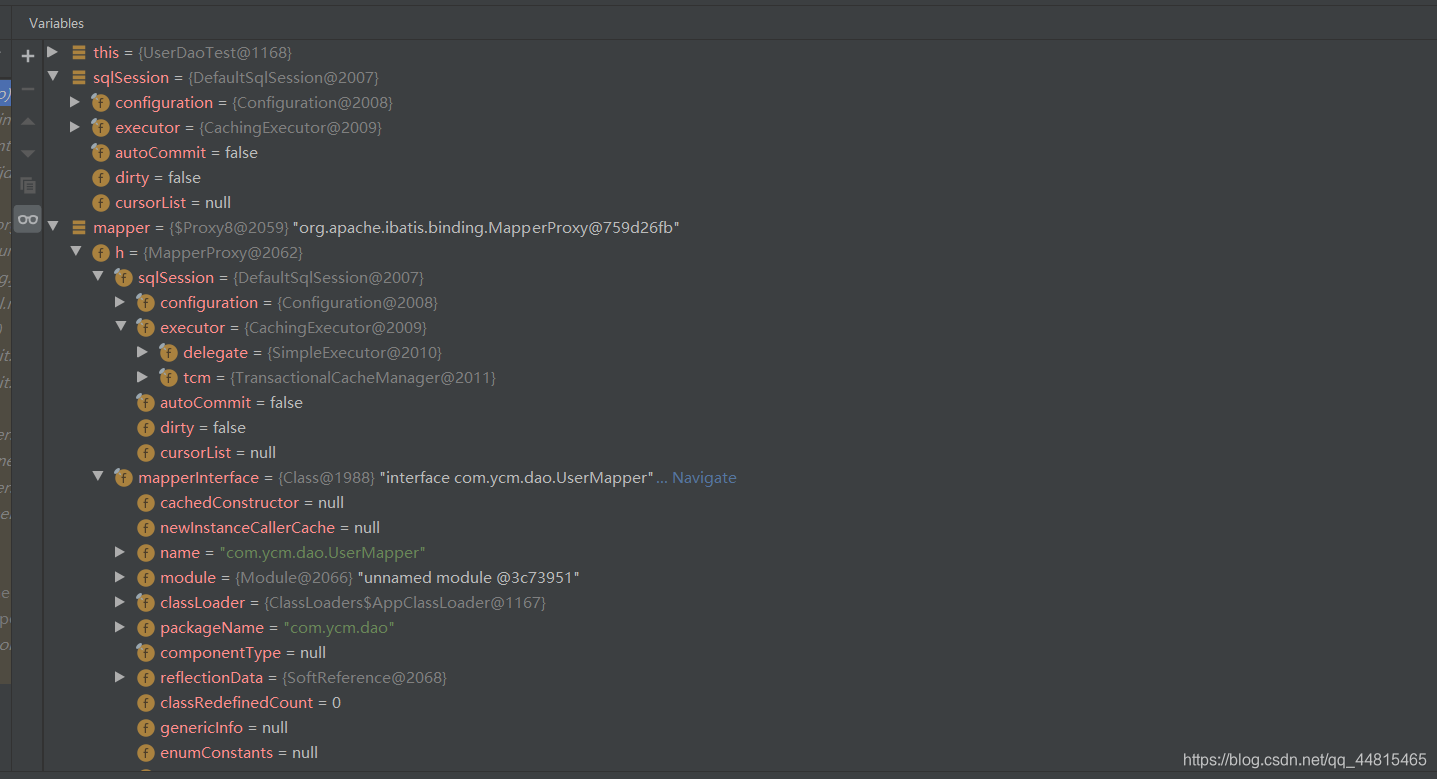The width and height of the screenshot is (1437, 779).
Task: Click the field icon beside top-level dirty
Action: 100,177
